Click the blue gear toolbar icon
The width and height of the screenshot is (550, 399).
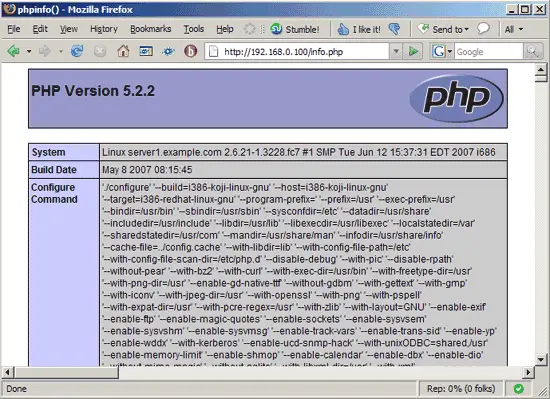point(168,52)
